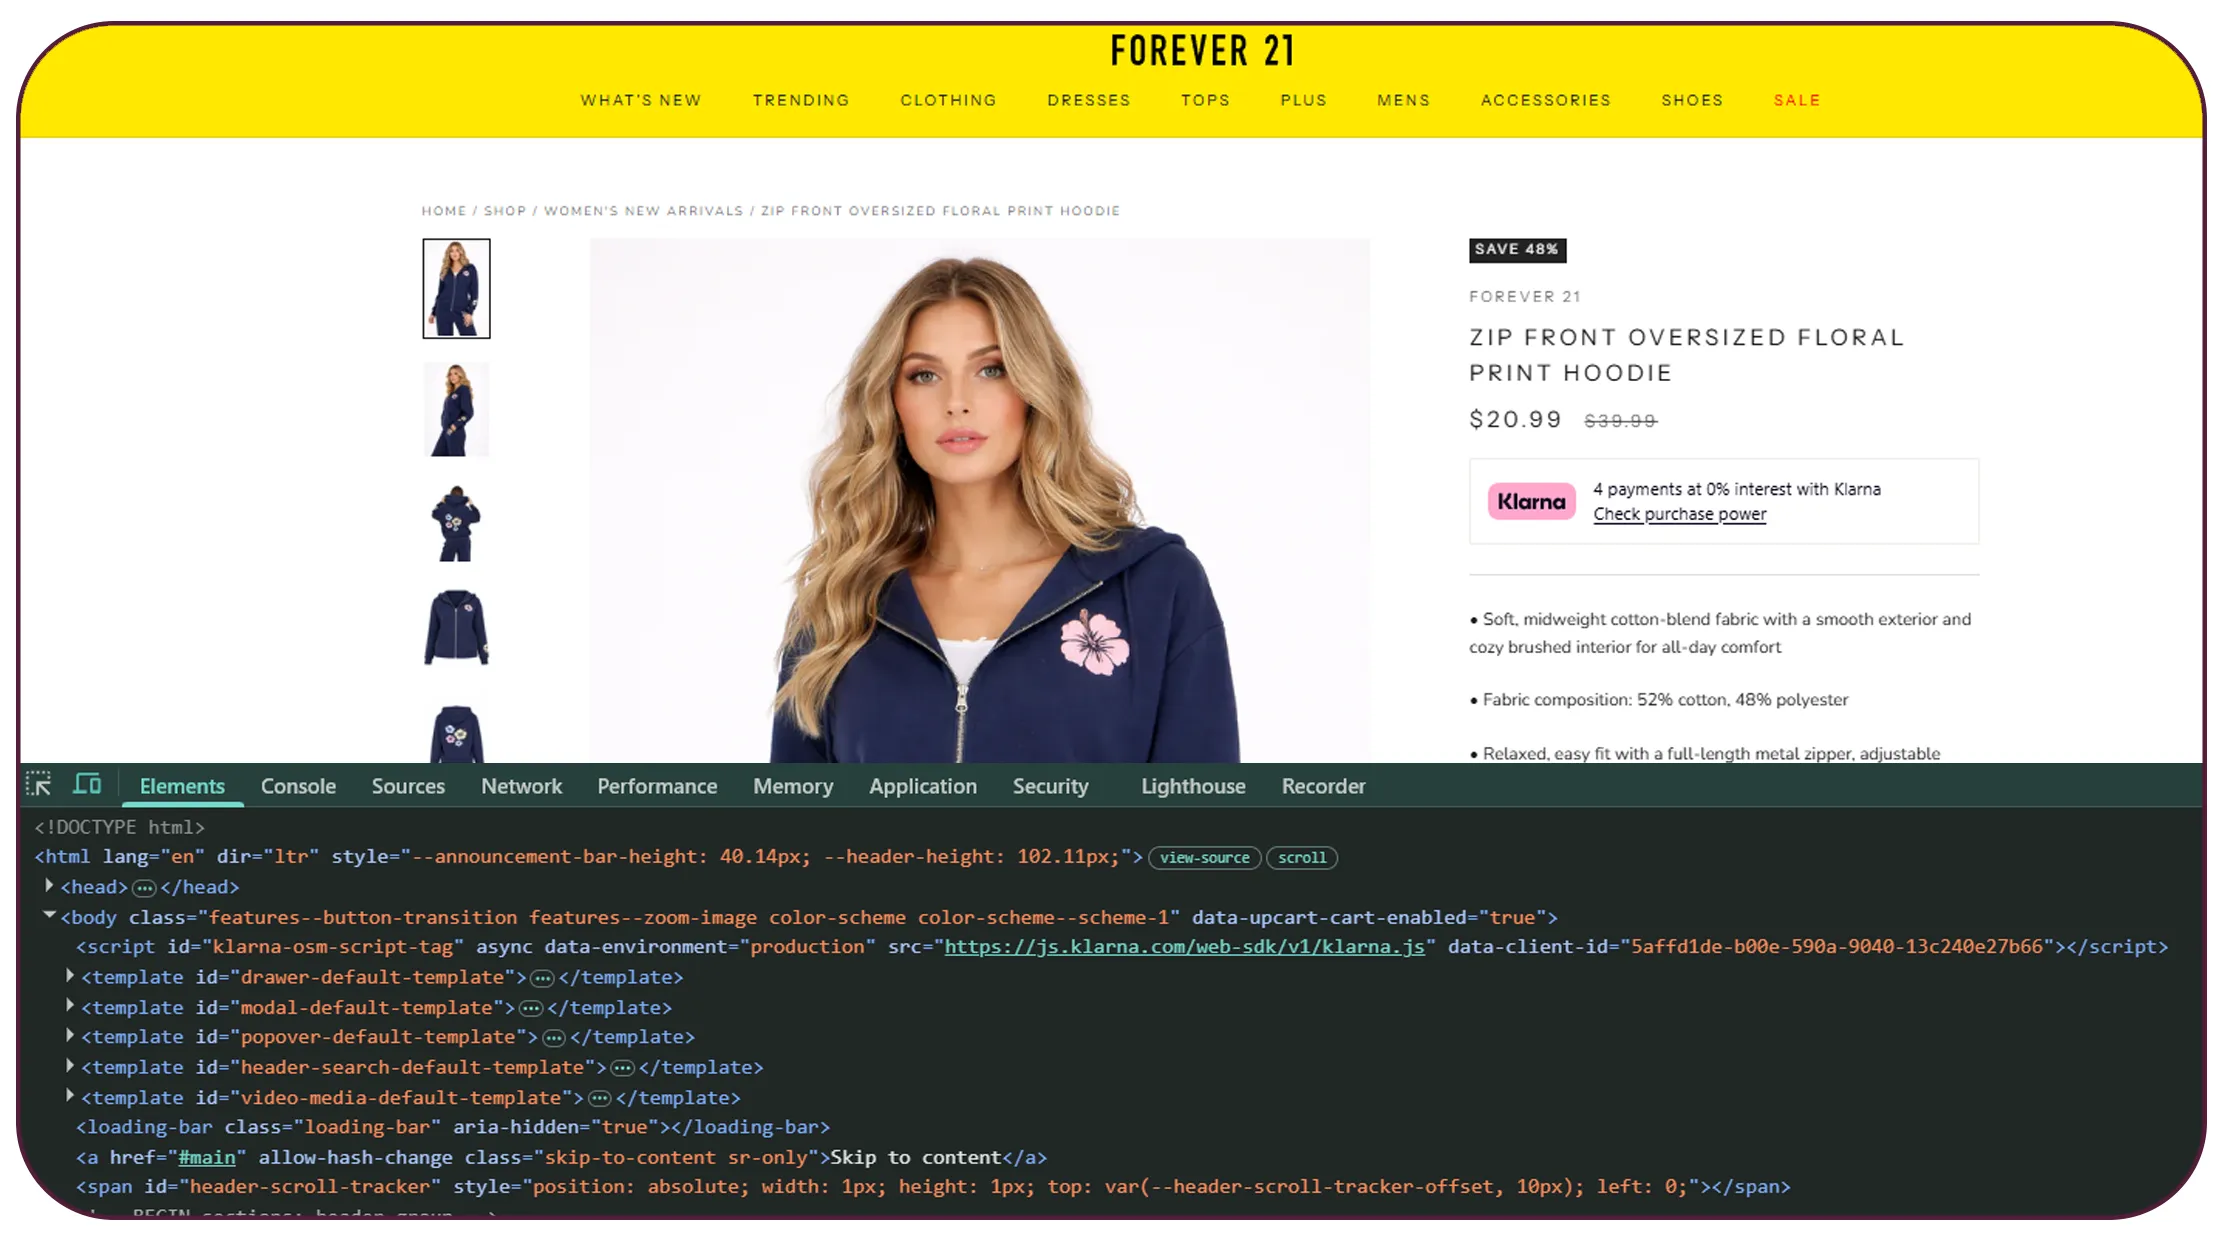Click Check purchase power link
Viewport: 2223px width, 1240px height.
click(x=1679, y=514)
